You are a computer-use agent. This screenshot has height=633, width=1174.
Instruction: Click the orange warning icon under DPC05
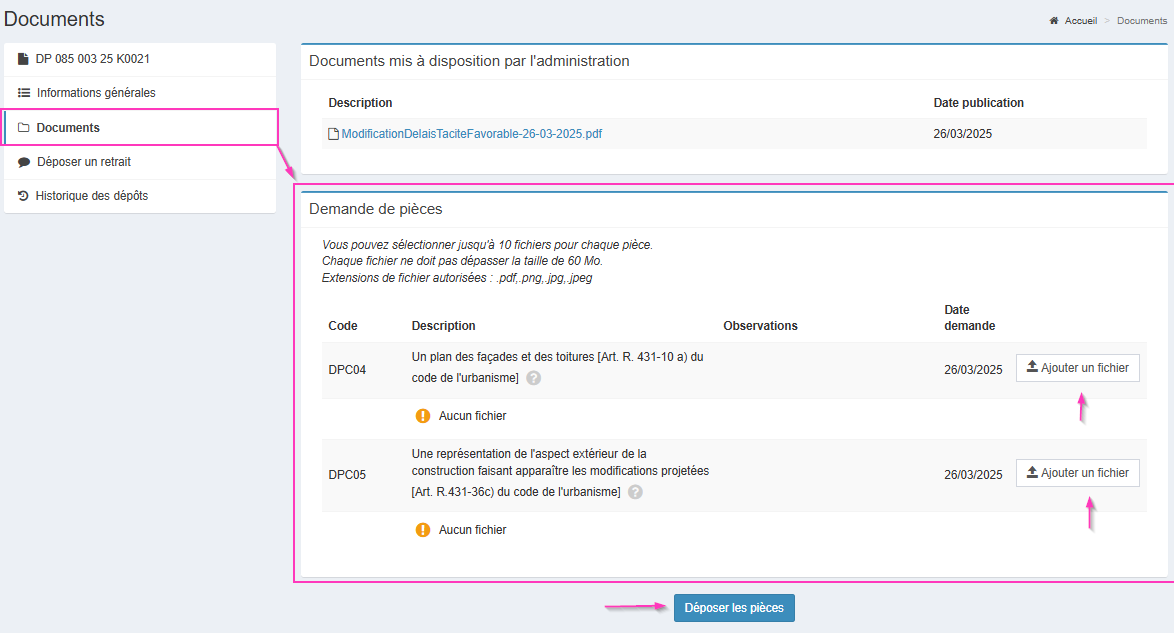tap(423, 530)
